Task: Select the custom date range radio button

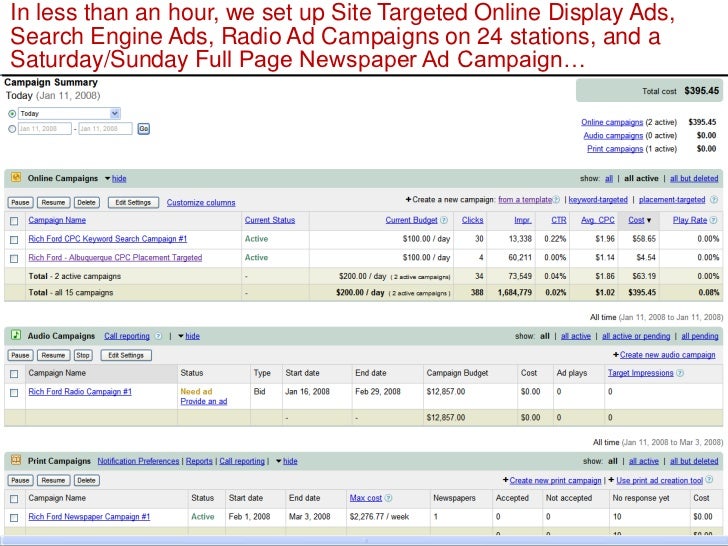Action: 12,129
